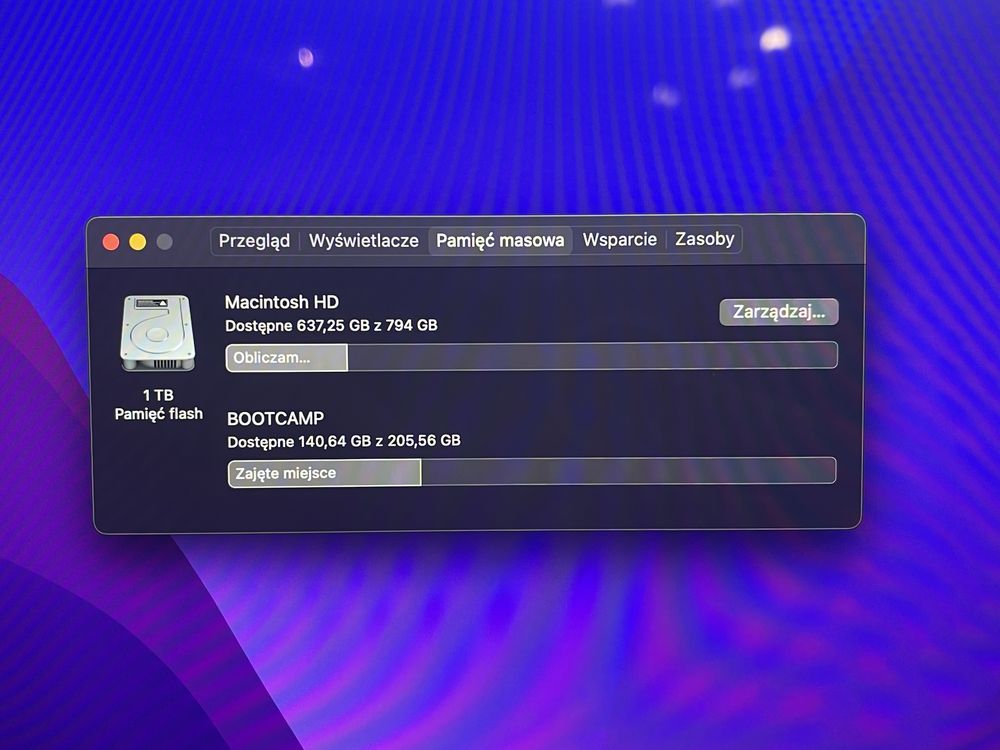Viewport: 1000px width, 750px height.
Task: Click the Obliczam... segment in storage bar
Action: point(287,358)
